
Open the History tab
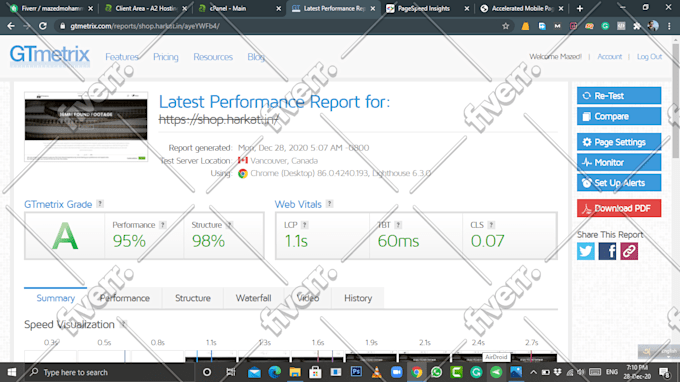click(x=358, y=298)
